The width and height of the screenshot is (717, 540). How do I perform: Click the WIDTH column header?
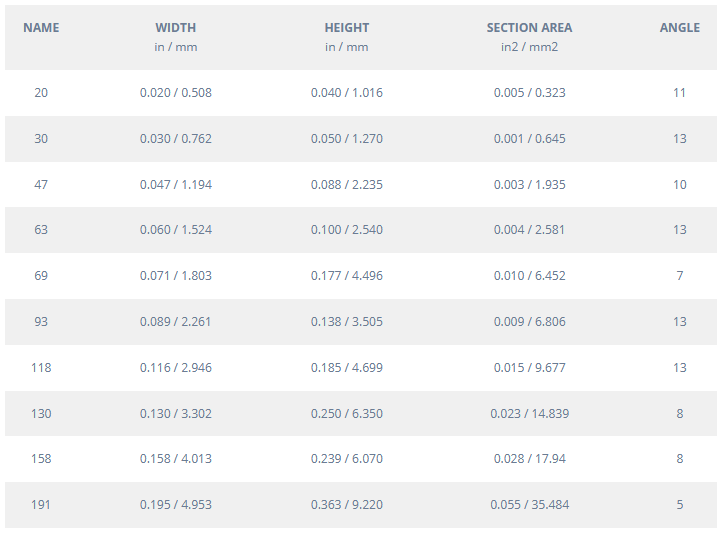(x=175, y=28)
